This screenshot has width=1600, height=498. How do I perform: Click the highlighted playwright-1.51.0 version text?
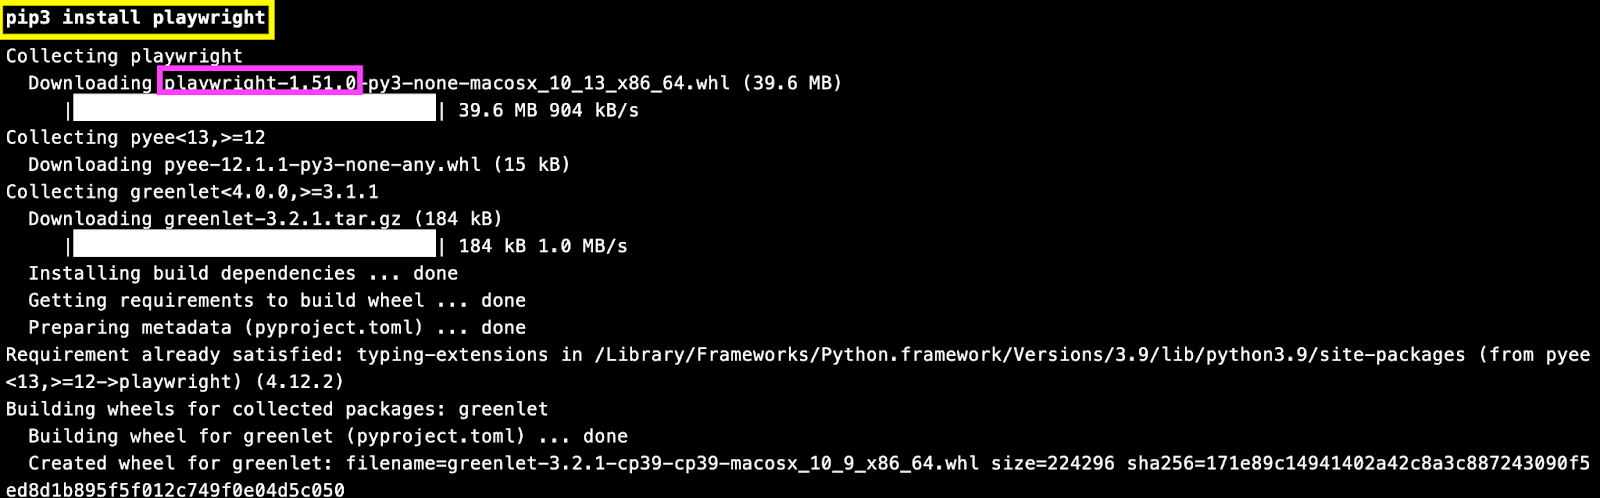[x=260, y=83]
